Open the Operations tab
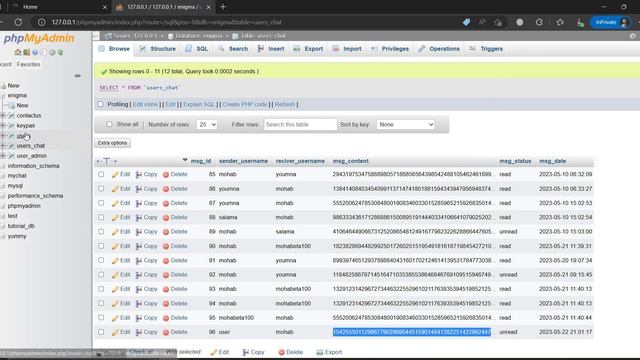 coord(439,49)
